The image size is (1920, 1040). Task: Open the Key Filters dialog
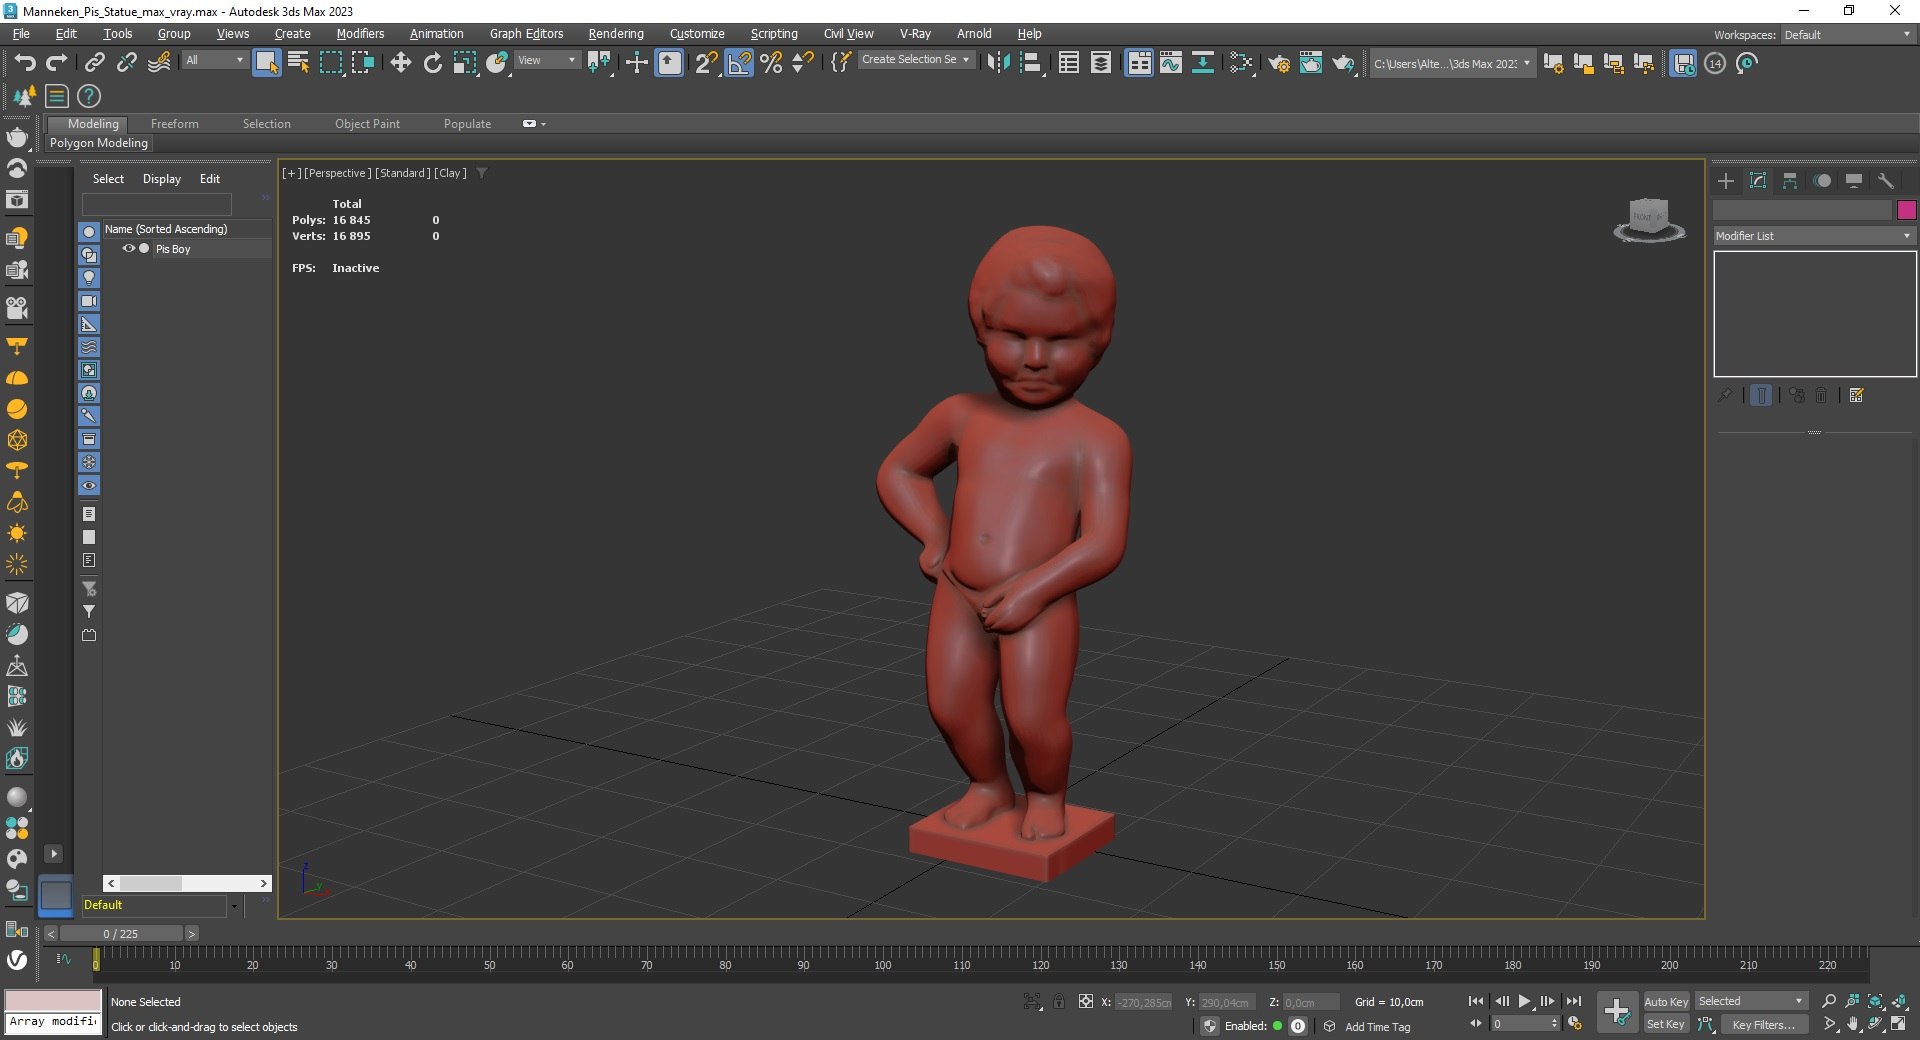pyautogui.click(x=1764, y=1025)
